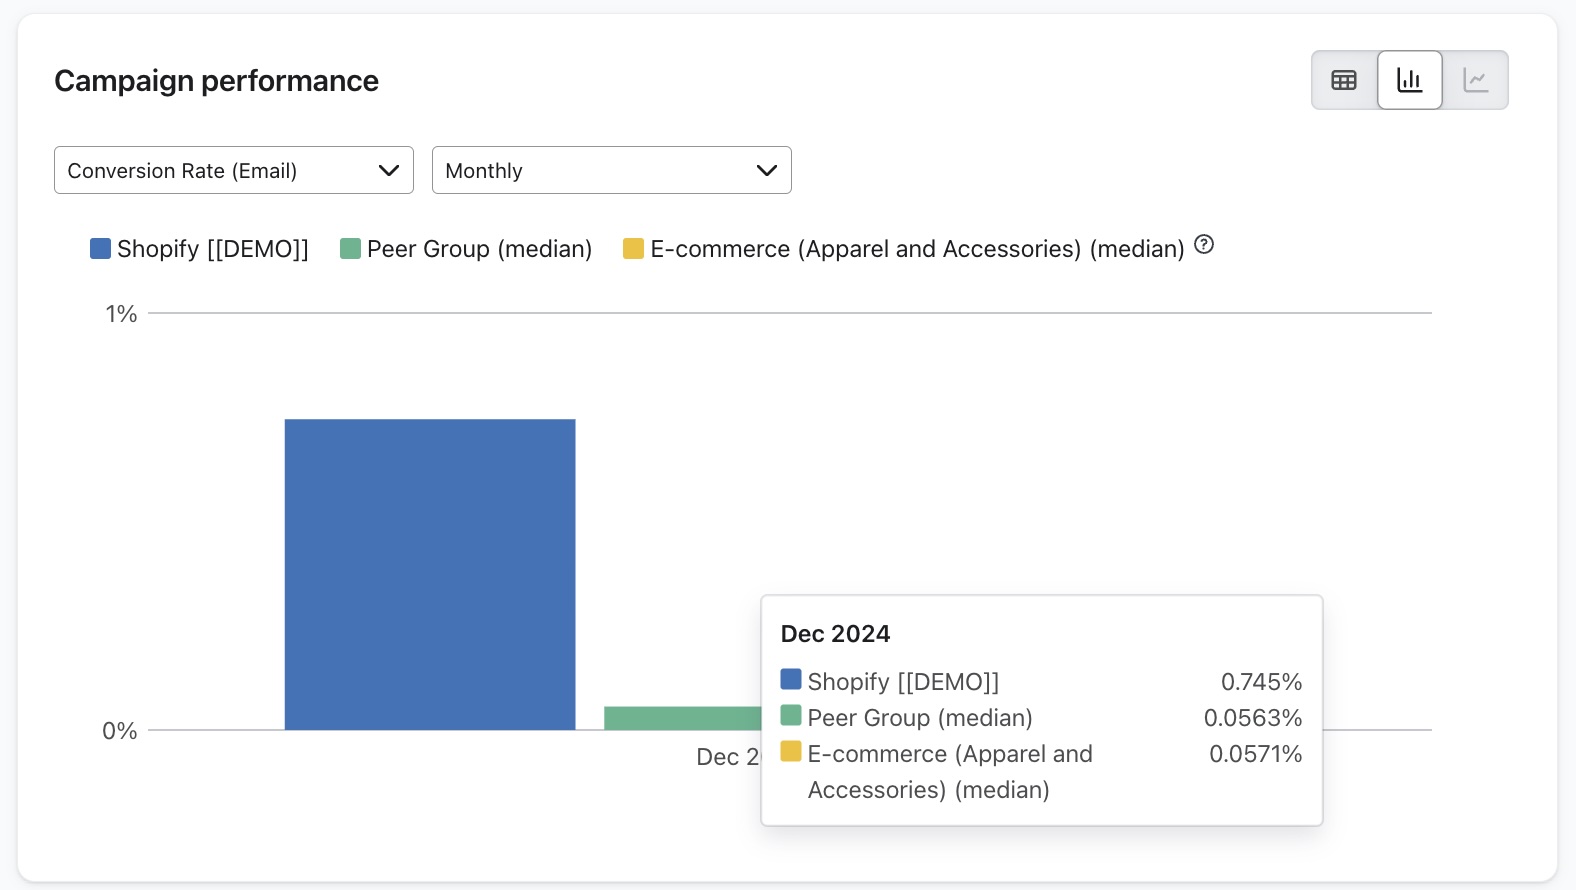Click the Campaign performance heading

216,81
